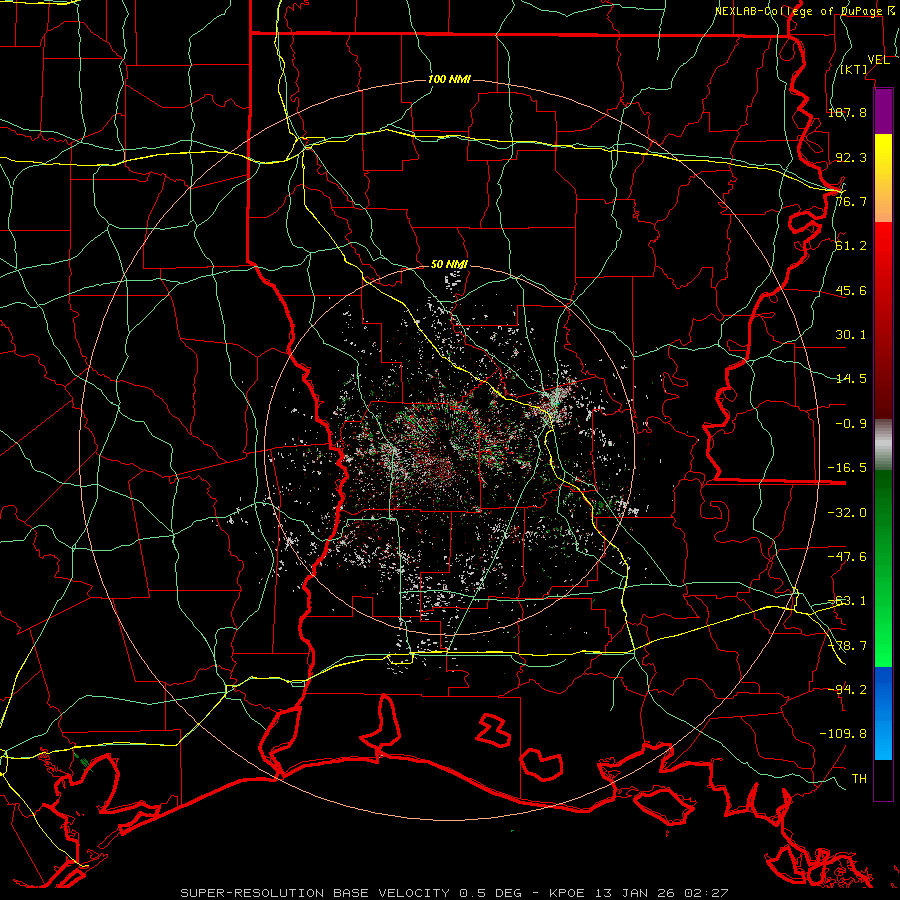Select the 107.8 value on velocity scale
The width and height of the screenshot is (900, 900).
pos(847,112)
